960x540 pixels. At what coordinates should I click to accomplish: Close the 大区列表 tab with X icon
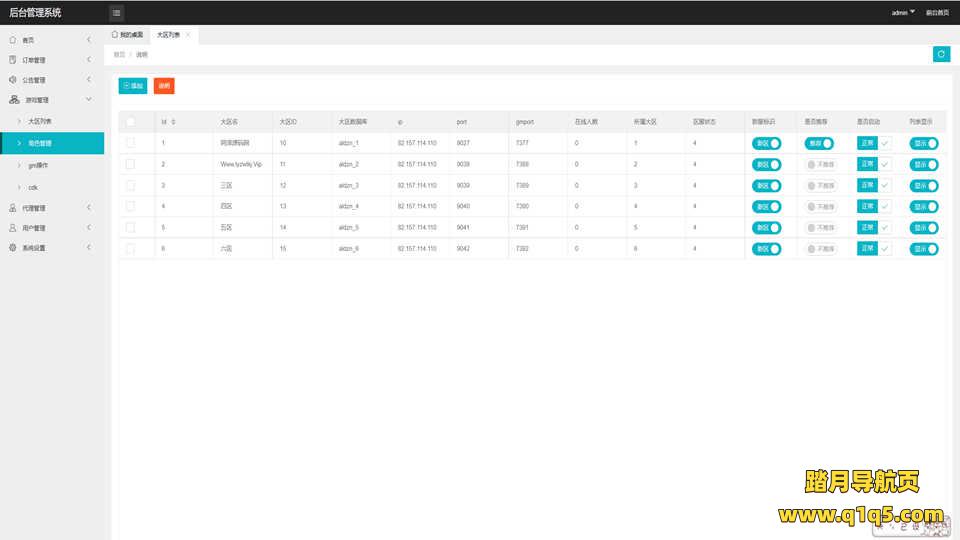[188, 35]
